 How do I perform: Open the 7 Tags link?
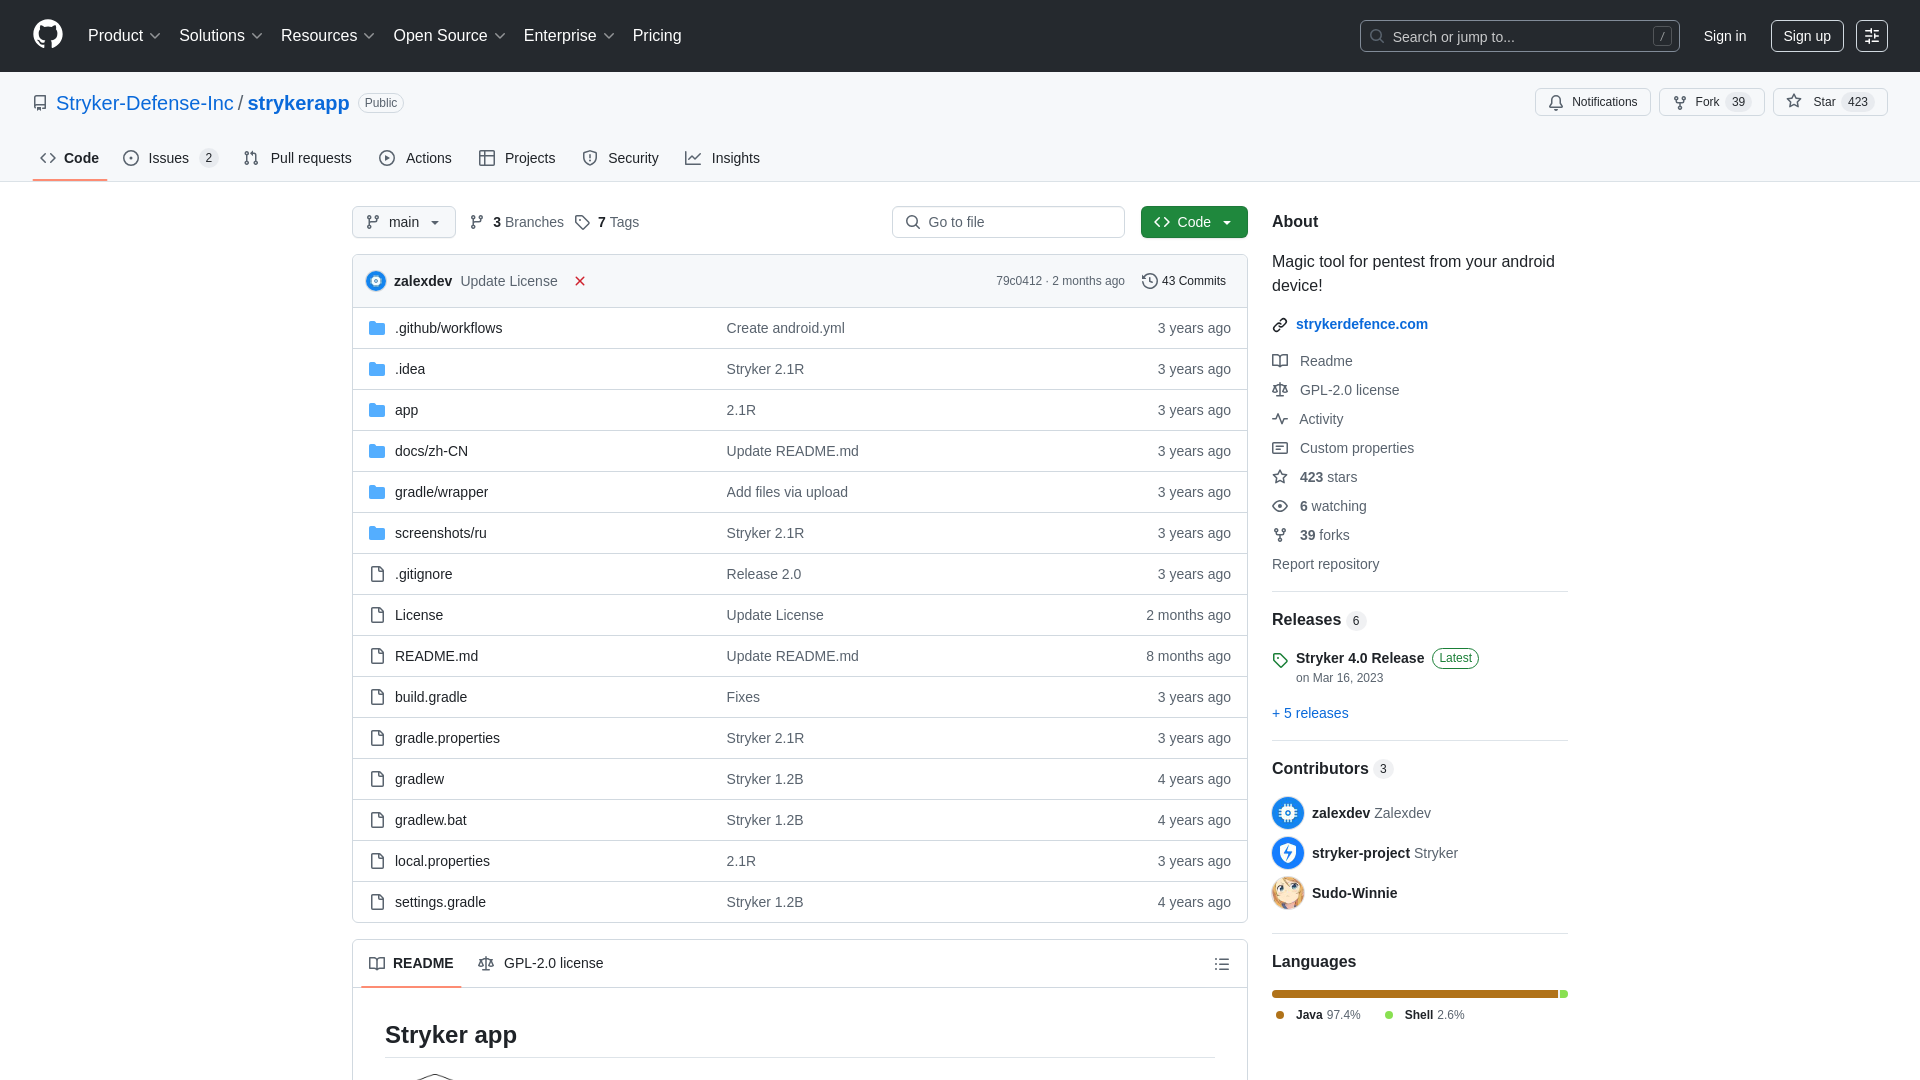607,222
